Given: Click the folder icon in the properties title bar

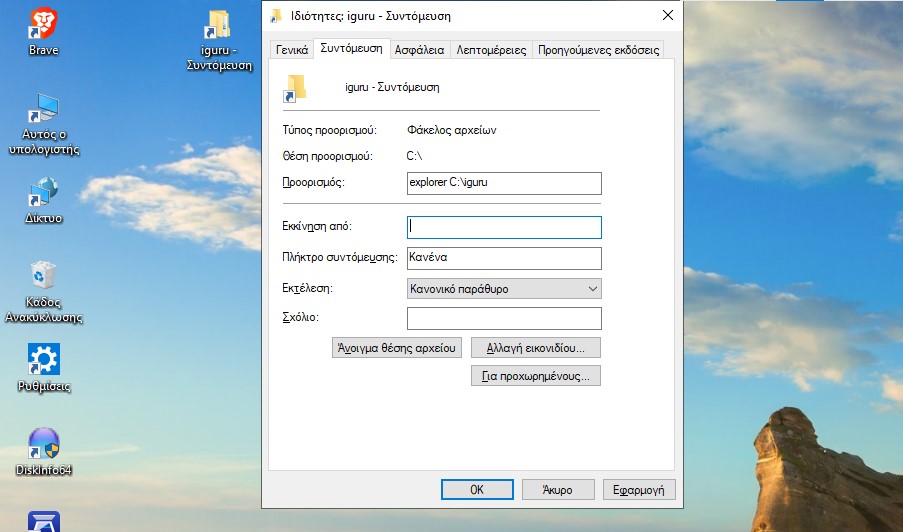Looking at the screenshot, I should click(x=276, y=16).
